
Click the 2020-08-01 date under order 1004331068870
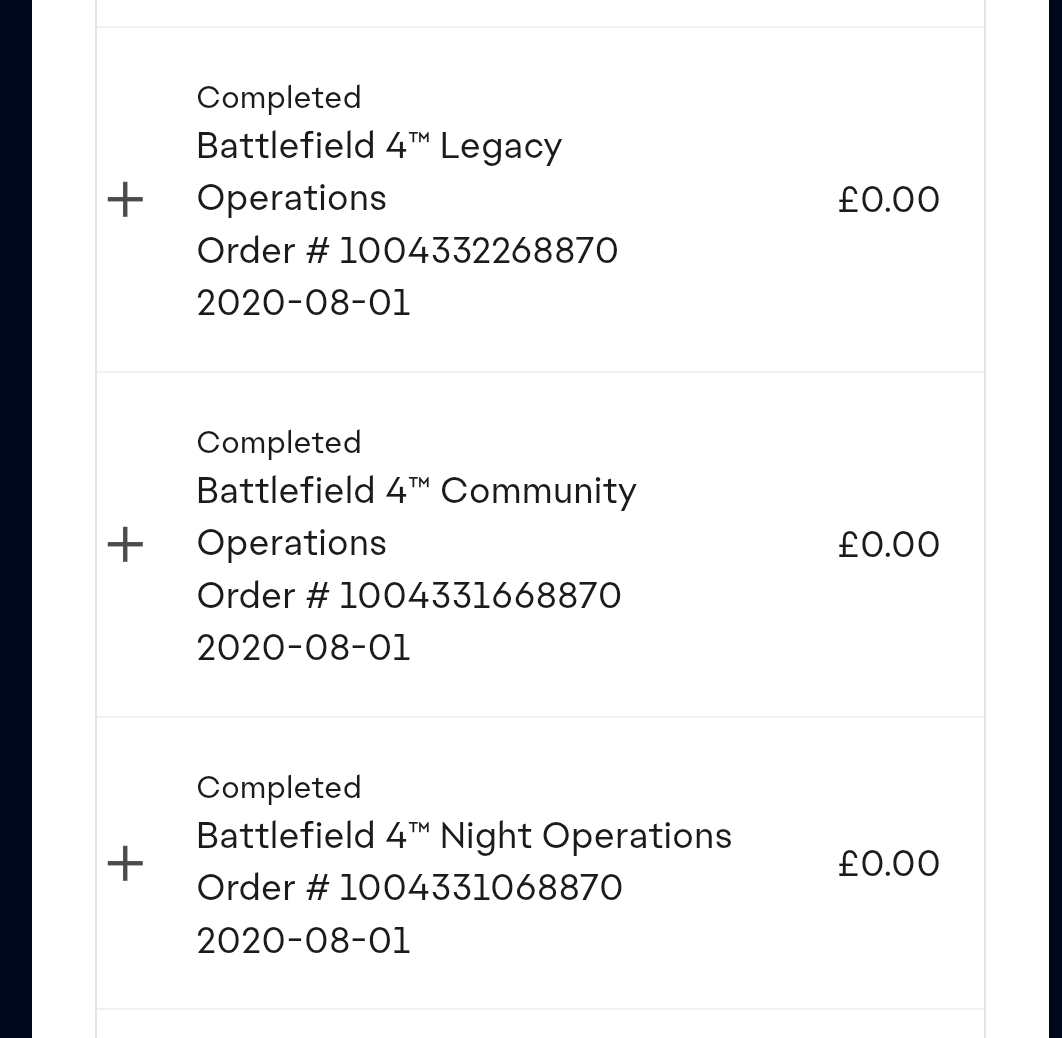(x=303, y=940)
